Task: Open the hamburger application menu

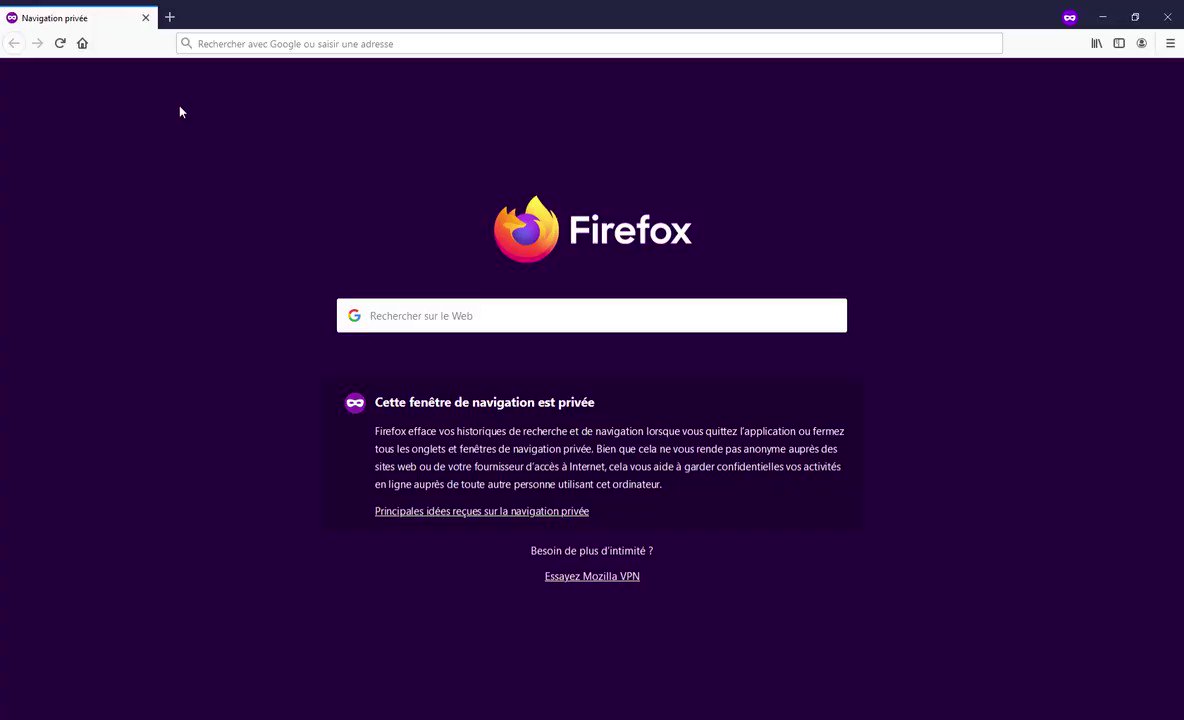Action: [1170, 44]
